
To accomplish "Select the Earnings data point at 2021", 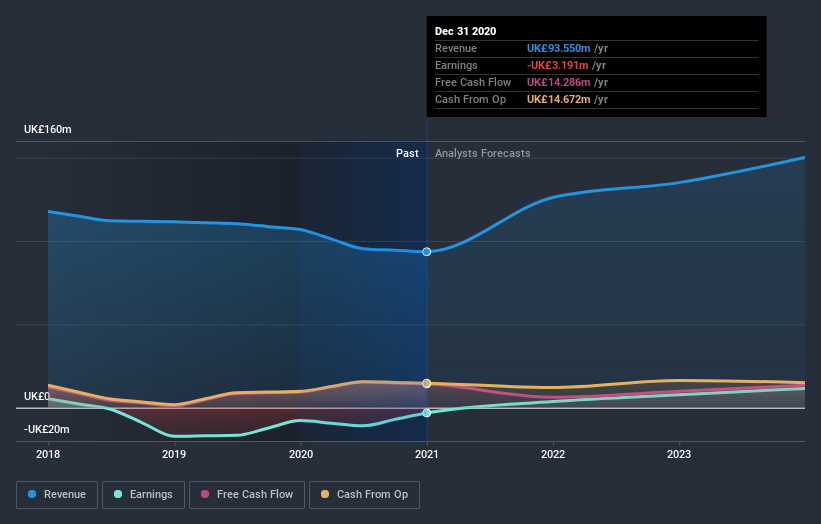I will (x=427, y=413).
